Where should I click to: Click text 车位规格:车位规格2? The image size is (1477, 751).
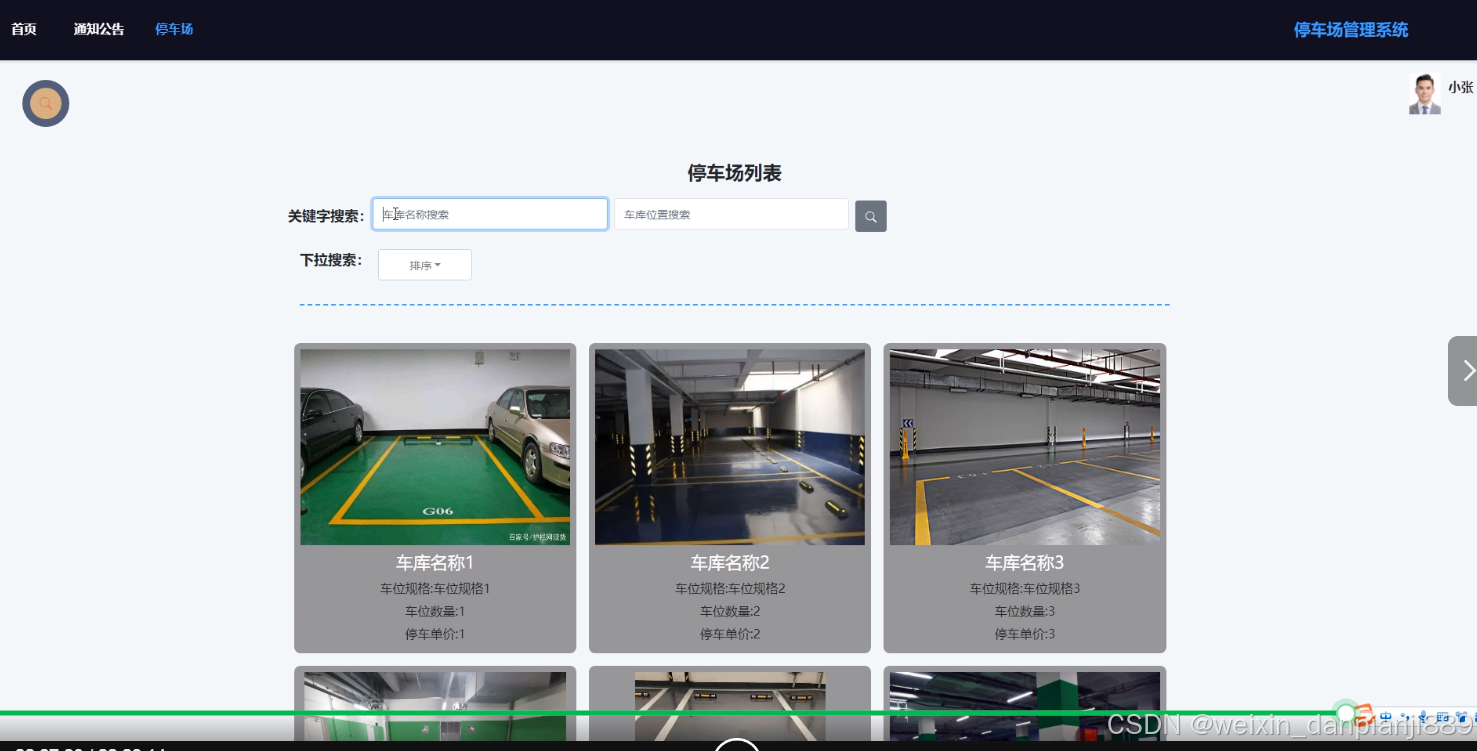730,589
